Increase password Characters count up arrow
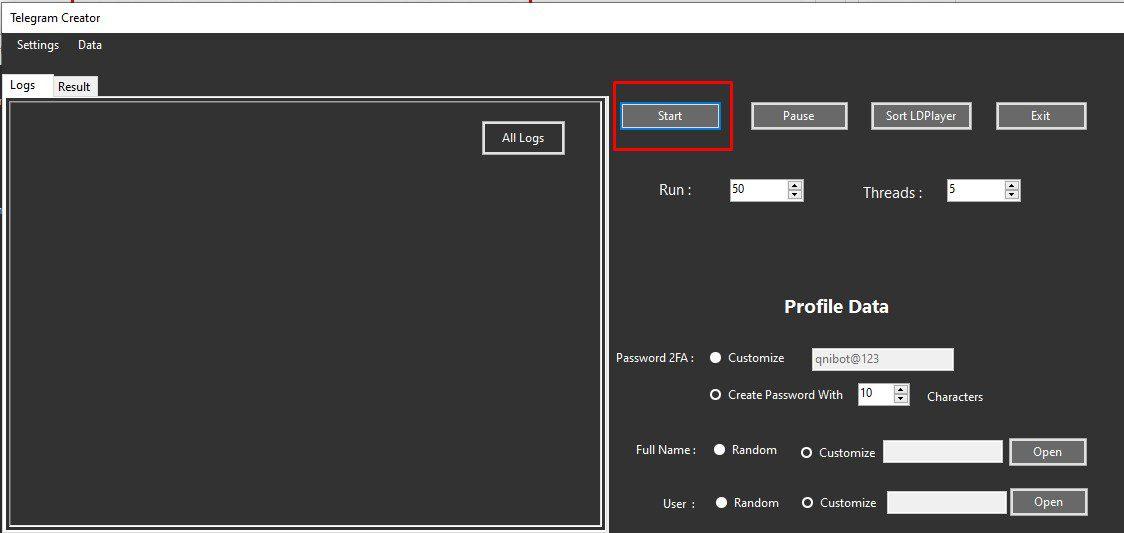This screenshot has height=533, width=1124. tap(901, 390)
